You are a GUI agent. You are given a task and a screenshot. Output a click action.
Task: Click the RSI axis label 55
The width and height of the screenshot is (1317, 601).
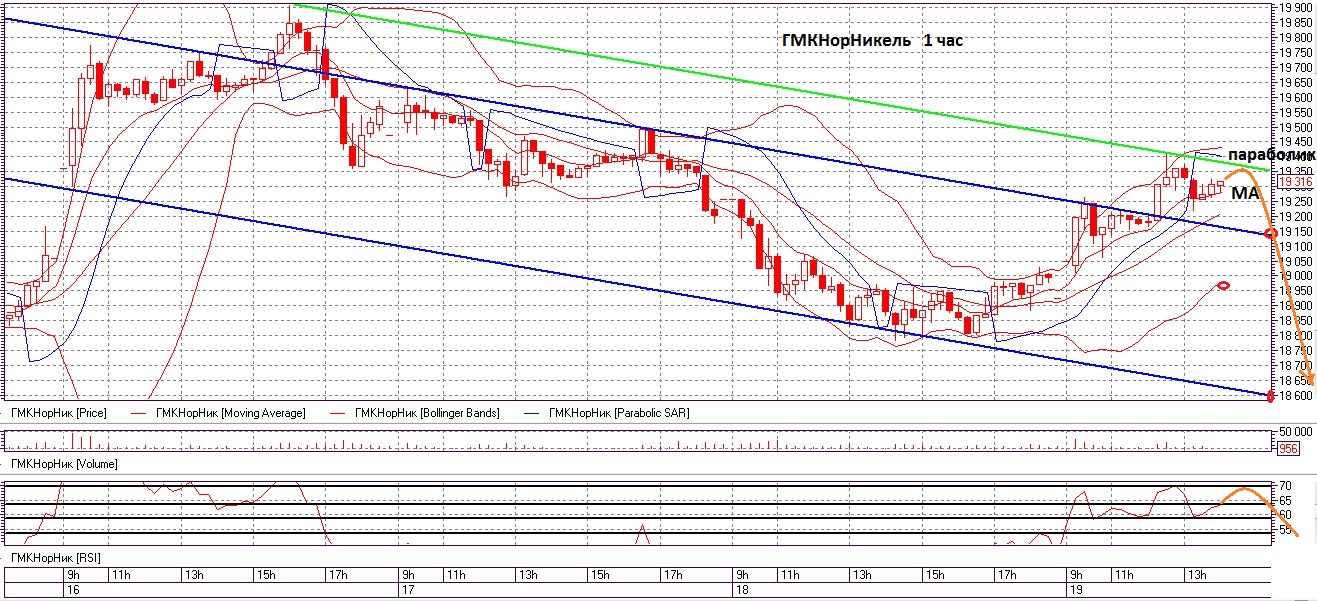[1284, 530]
